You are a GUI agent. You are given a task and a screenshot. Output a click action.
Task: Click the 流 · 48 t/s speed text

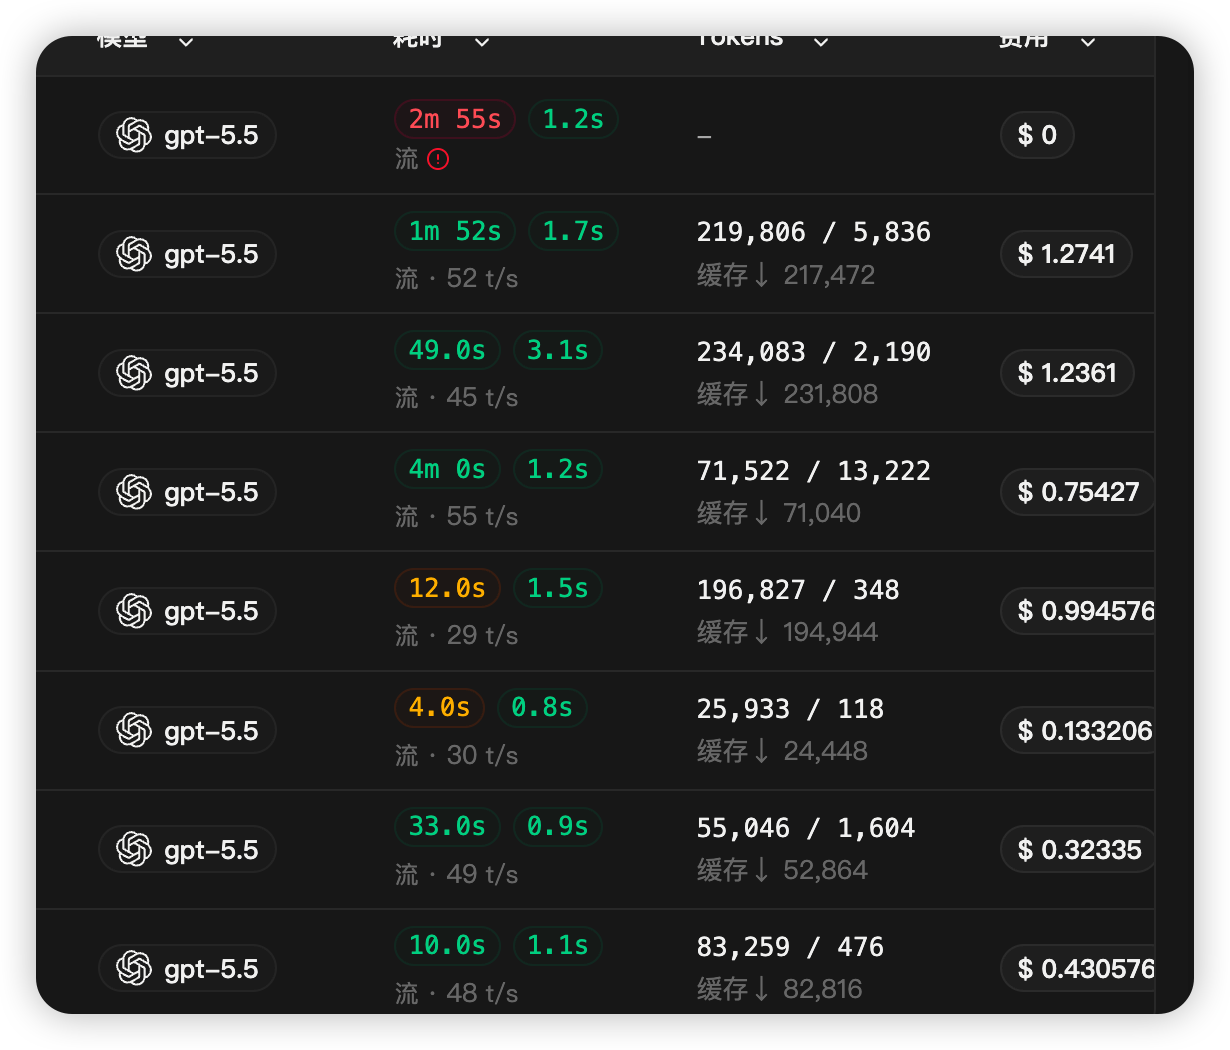pyautogui.click(x=457, y=993)
